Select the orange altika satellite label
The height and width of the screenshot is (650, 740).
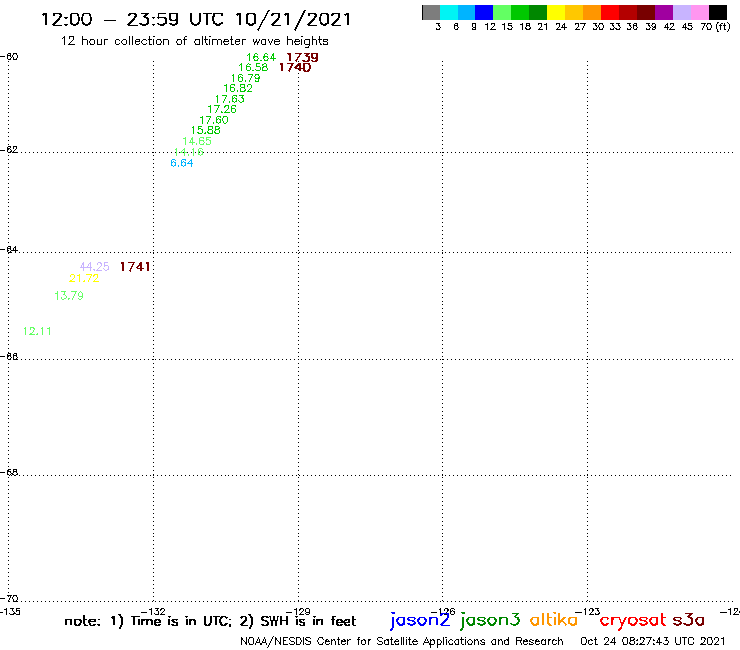pos(554,620)
